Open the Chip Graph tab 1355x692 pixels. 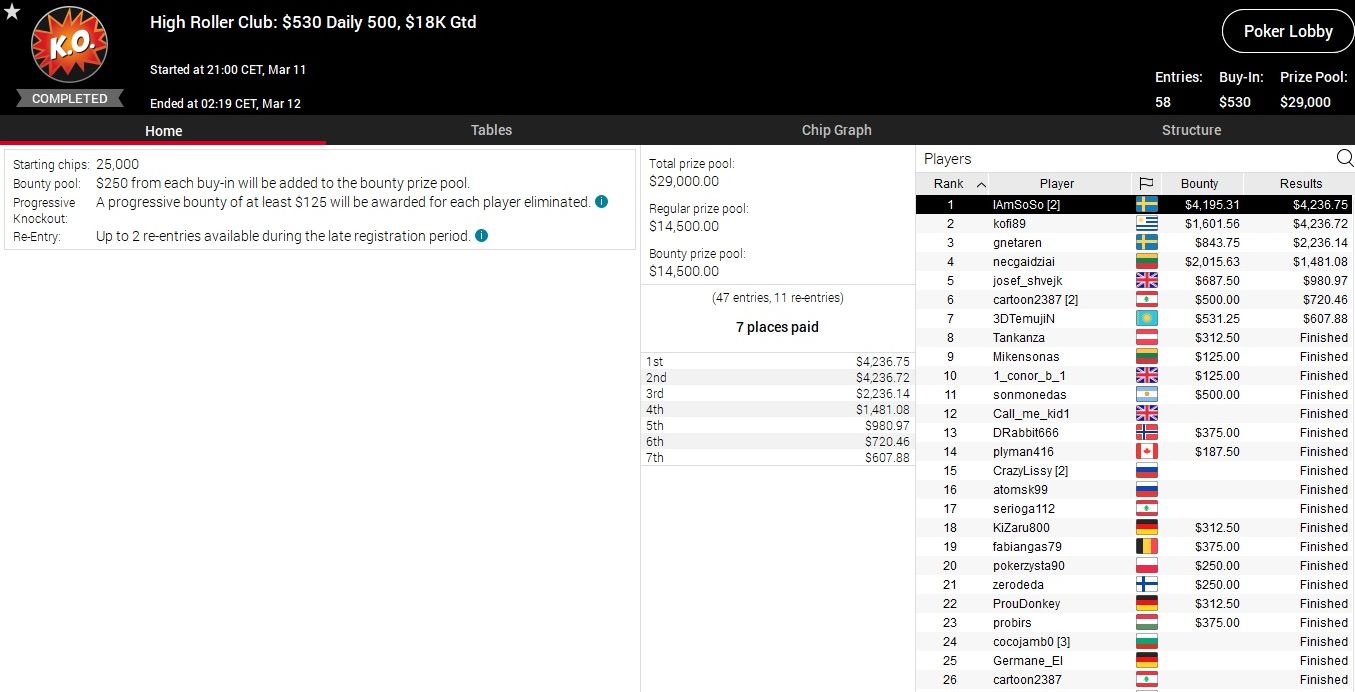point(836,130)
